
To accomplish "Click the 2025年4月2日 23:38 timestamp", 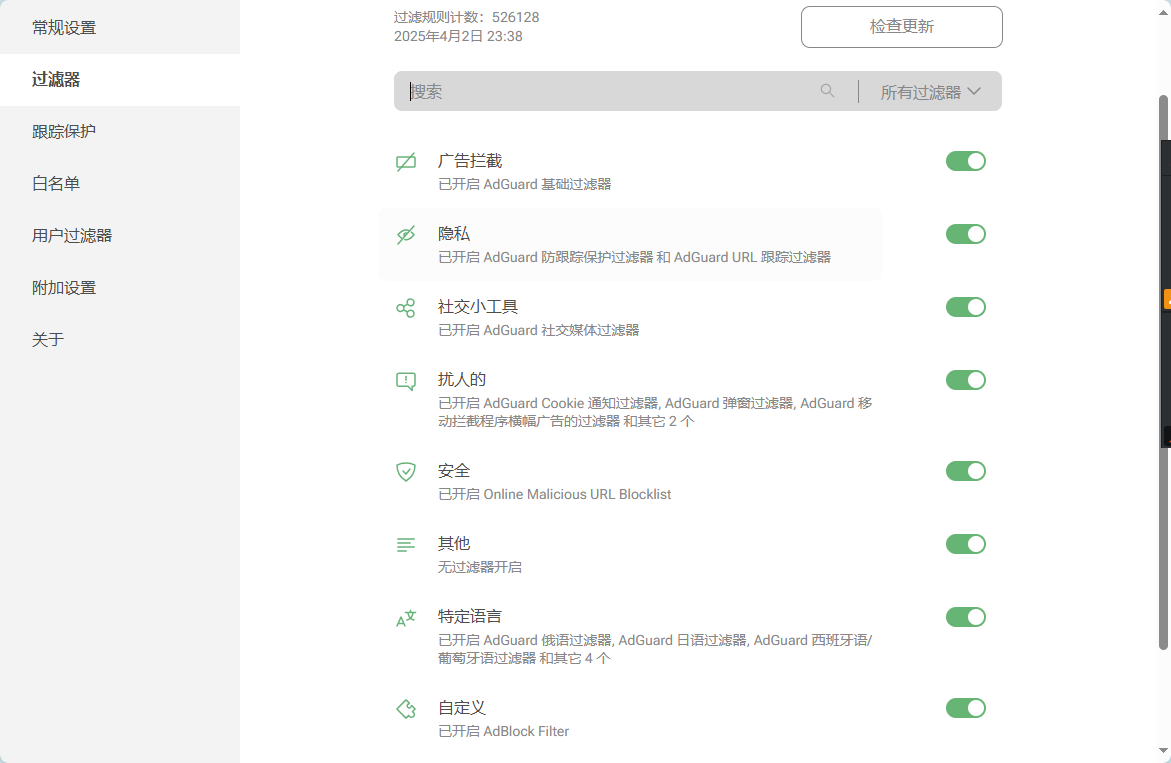I will (x=459, y=36).
